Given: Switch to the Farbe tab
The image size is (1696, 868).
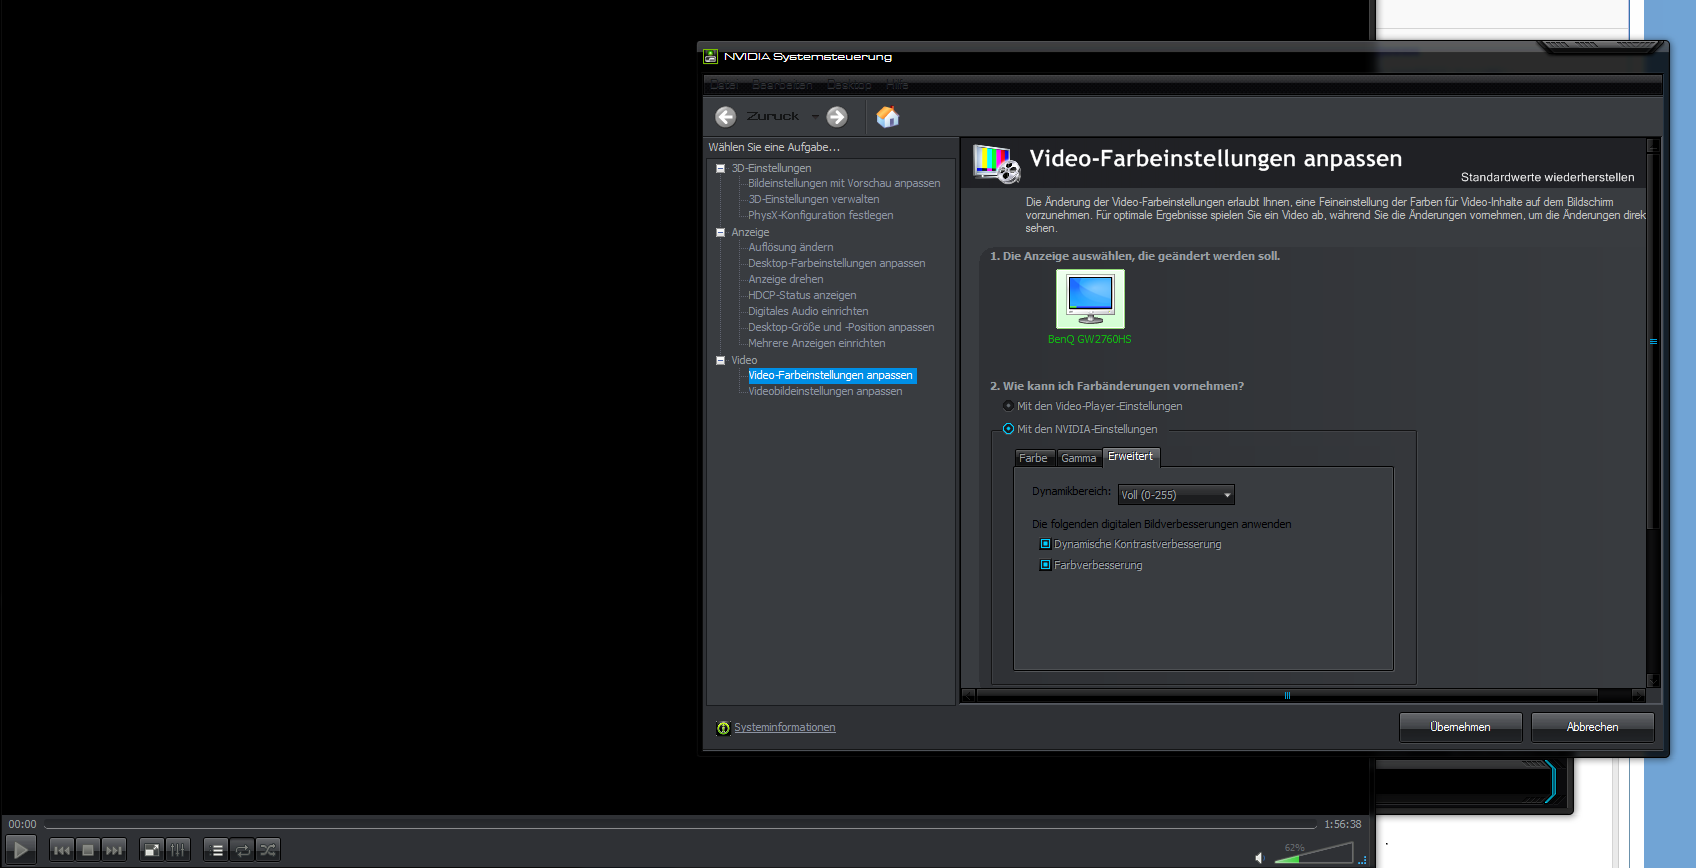Looking at the screenshot, I should click(x=1034, y=458).
